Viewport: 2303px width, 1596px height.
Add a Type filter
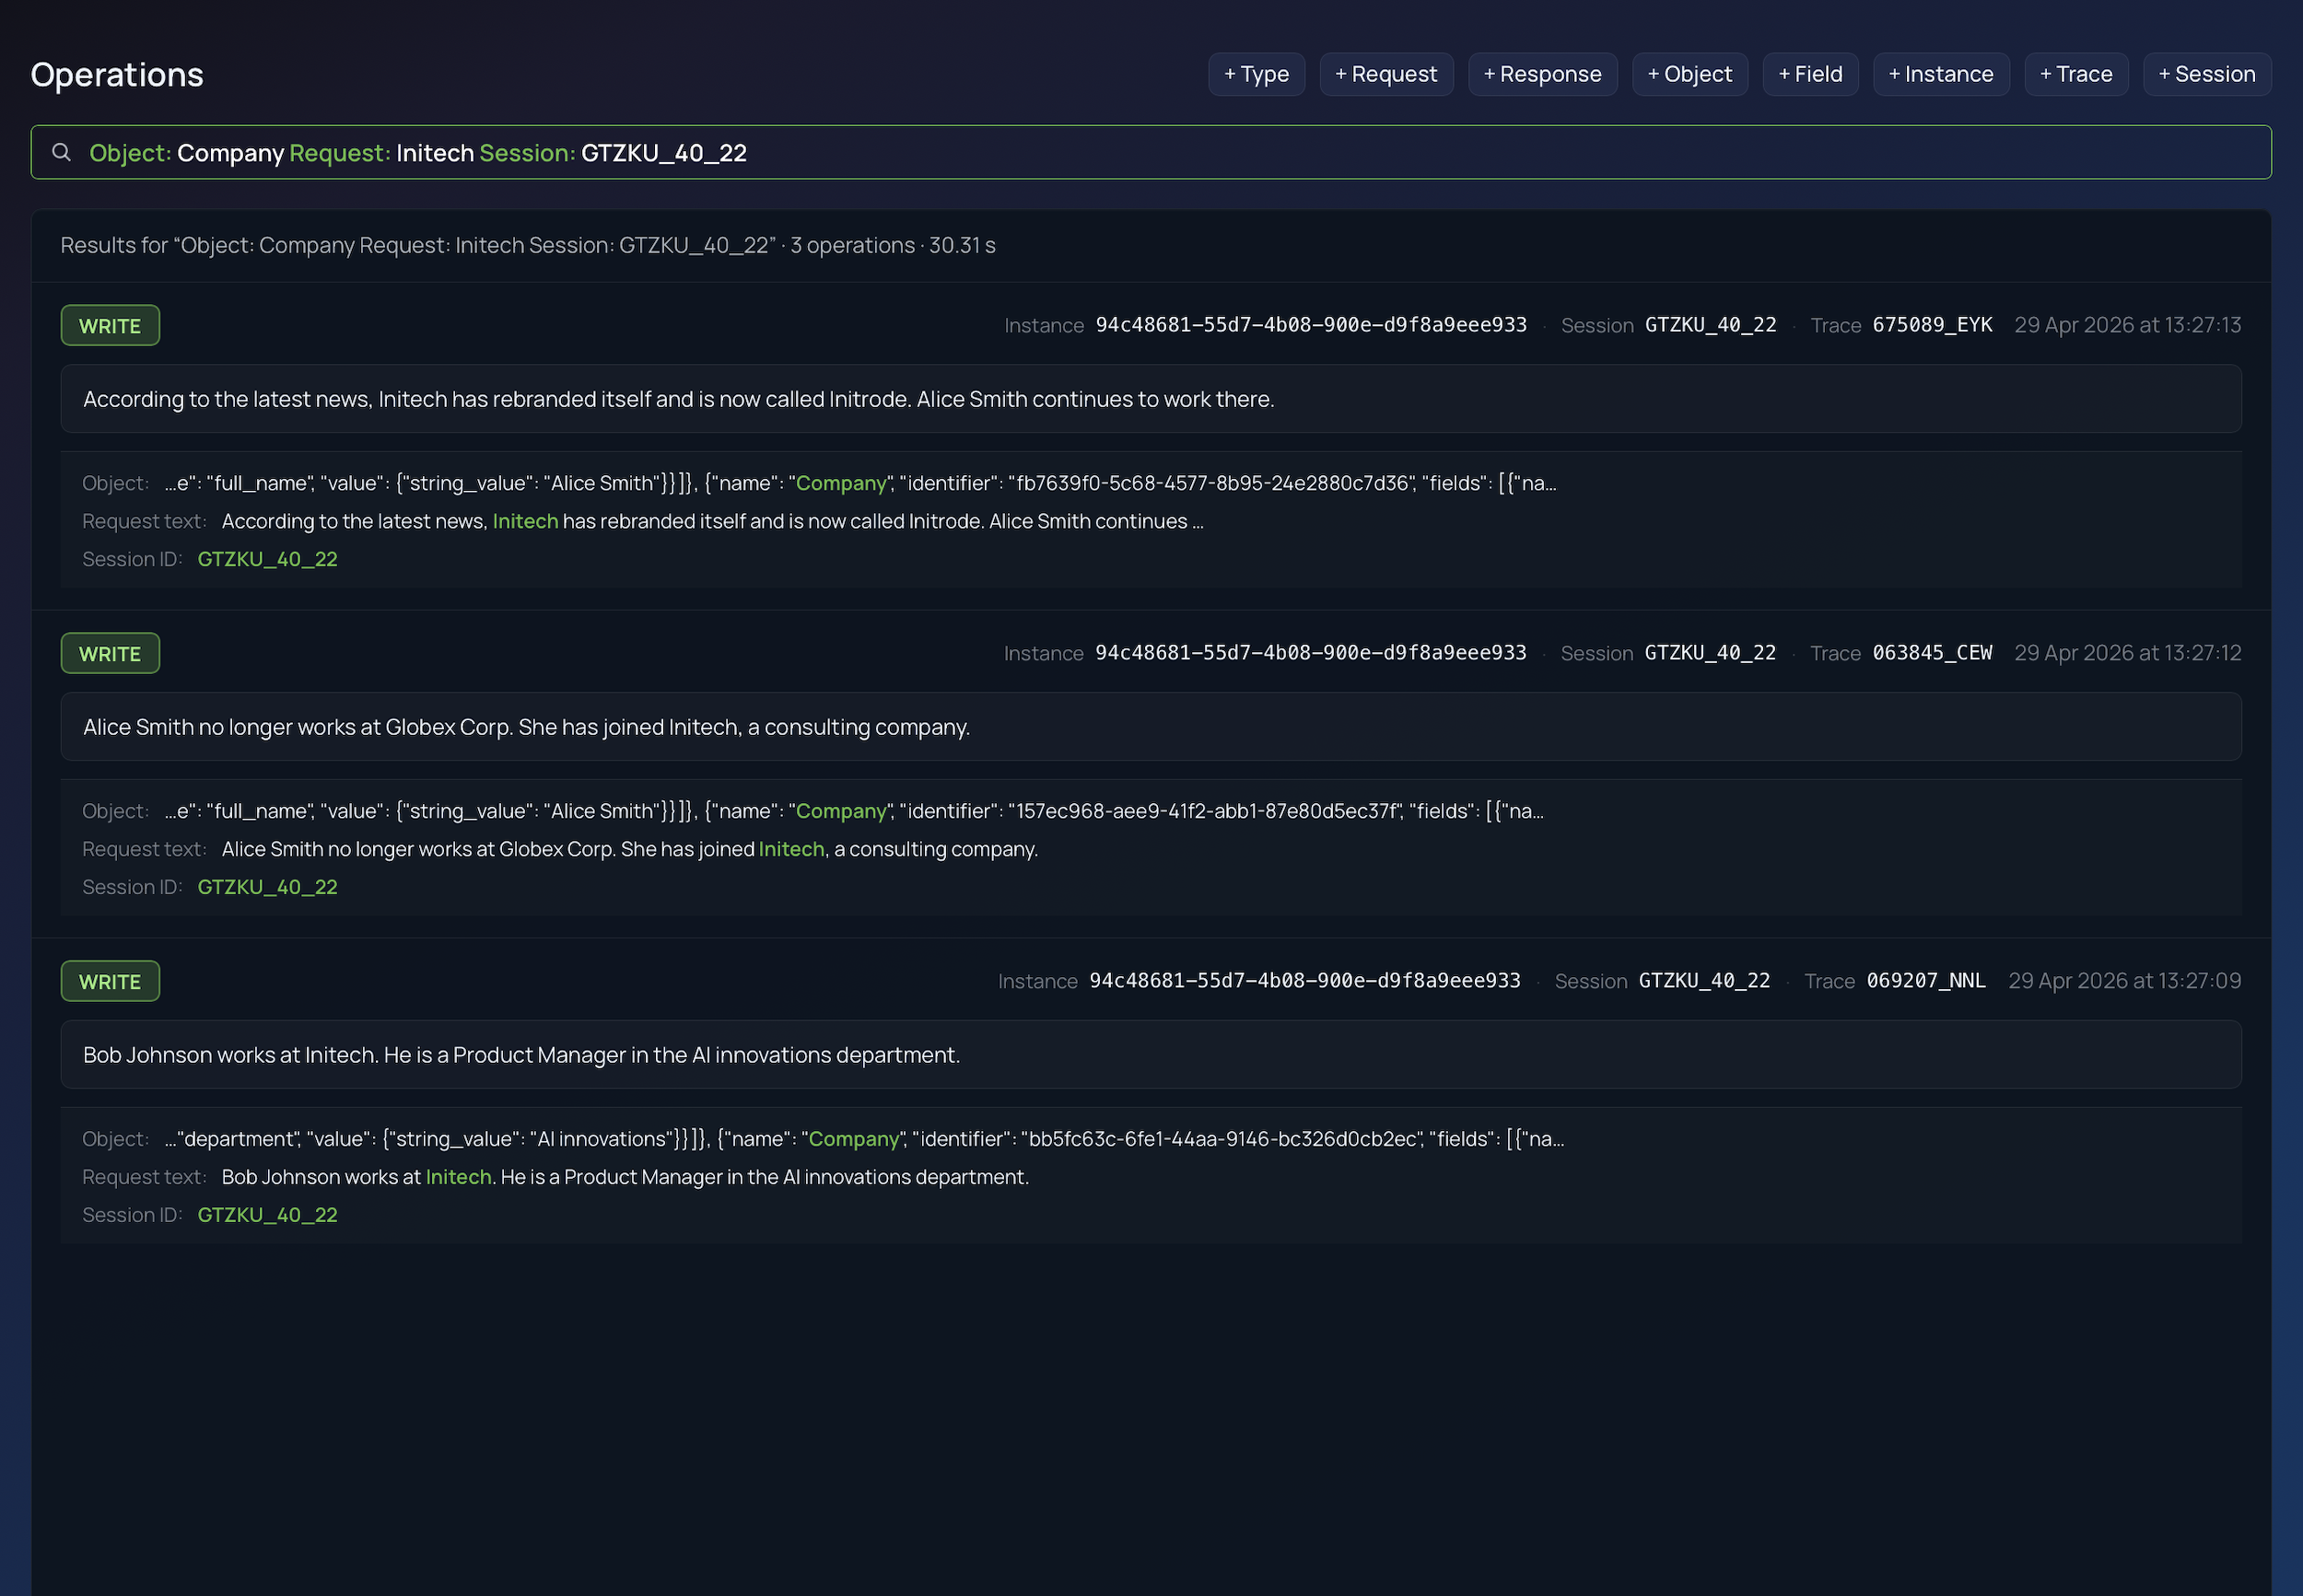[1256, 74]
